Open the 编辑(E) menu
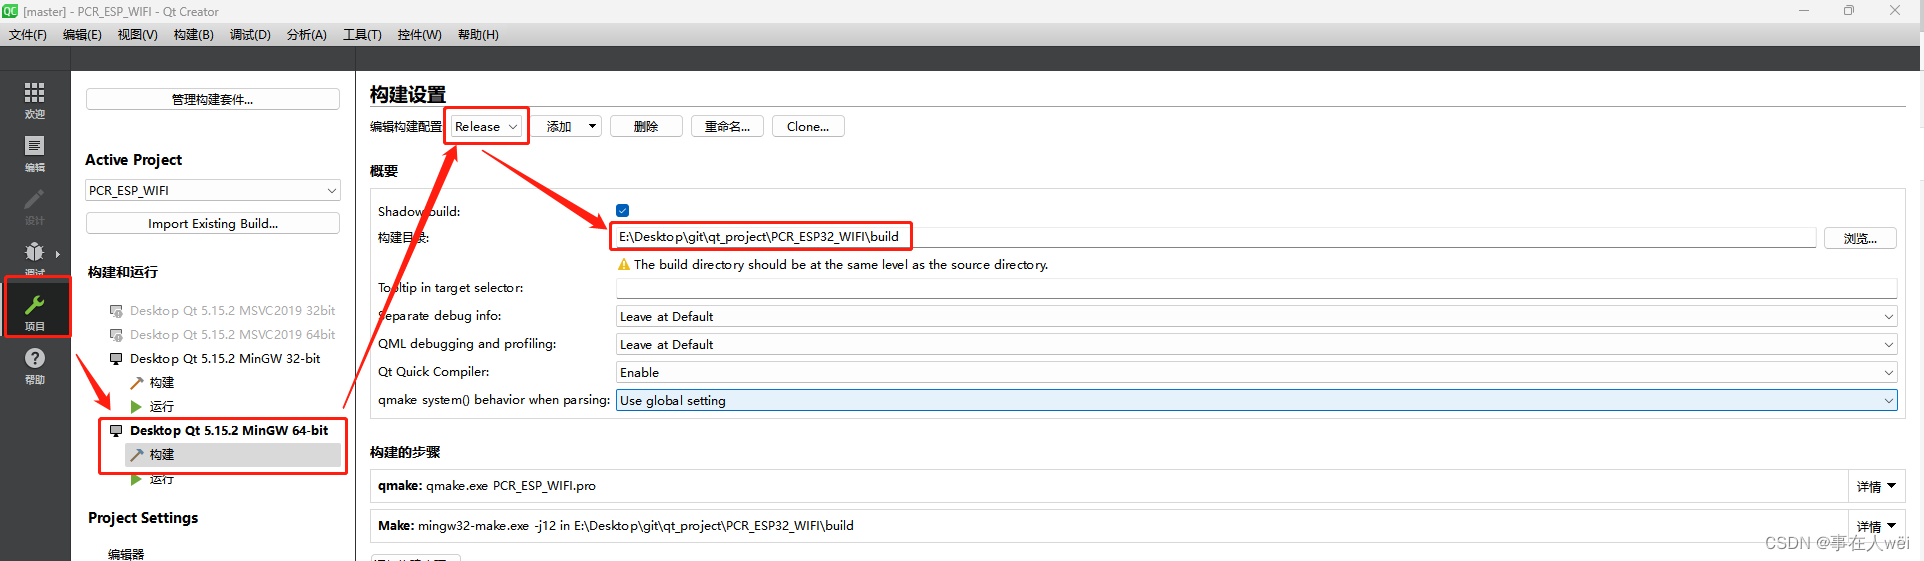 82,35
